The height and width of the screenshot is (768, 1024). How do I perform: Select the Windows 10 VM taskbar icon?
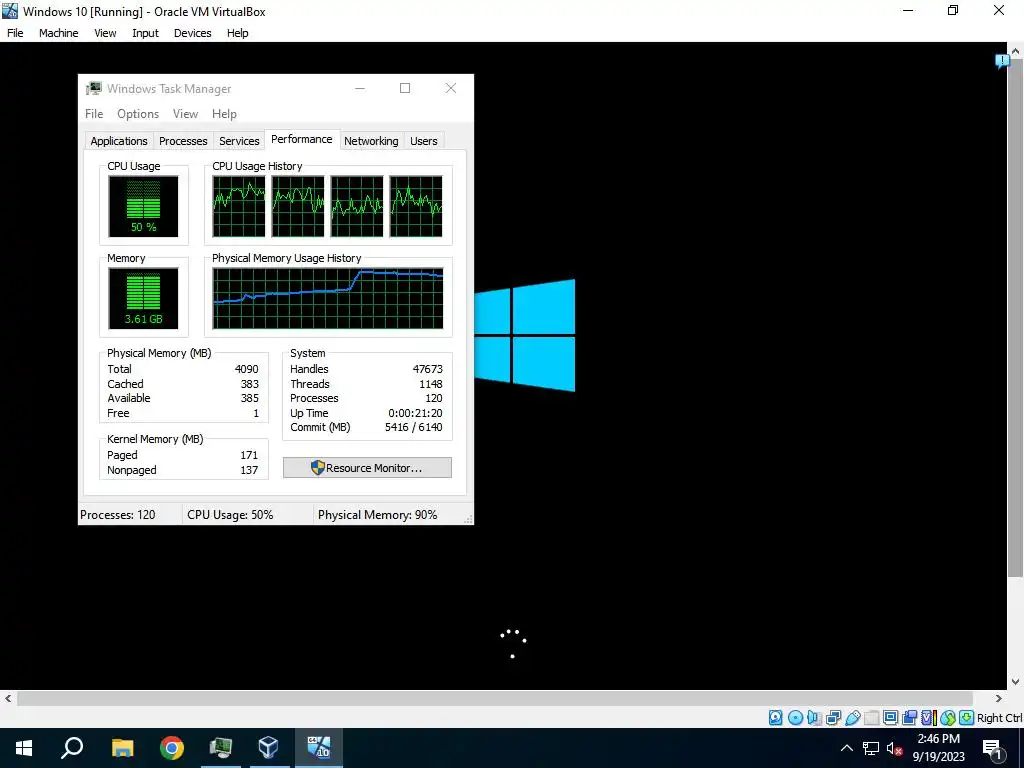319,748
